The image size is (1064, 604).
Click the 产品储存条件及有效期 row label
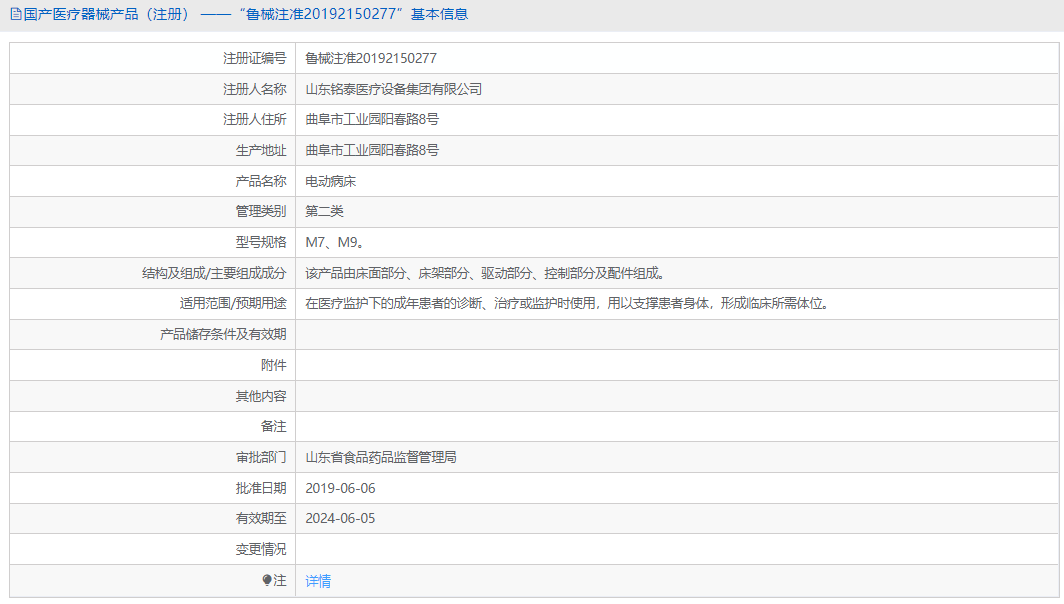223,334
